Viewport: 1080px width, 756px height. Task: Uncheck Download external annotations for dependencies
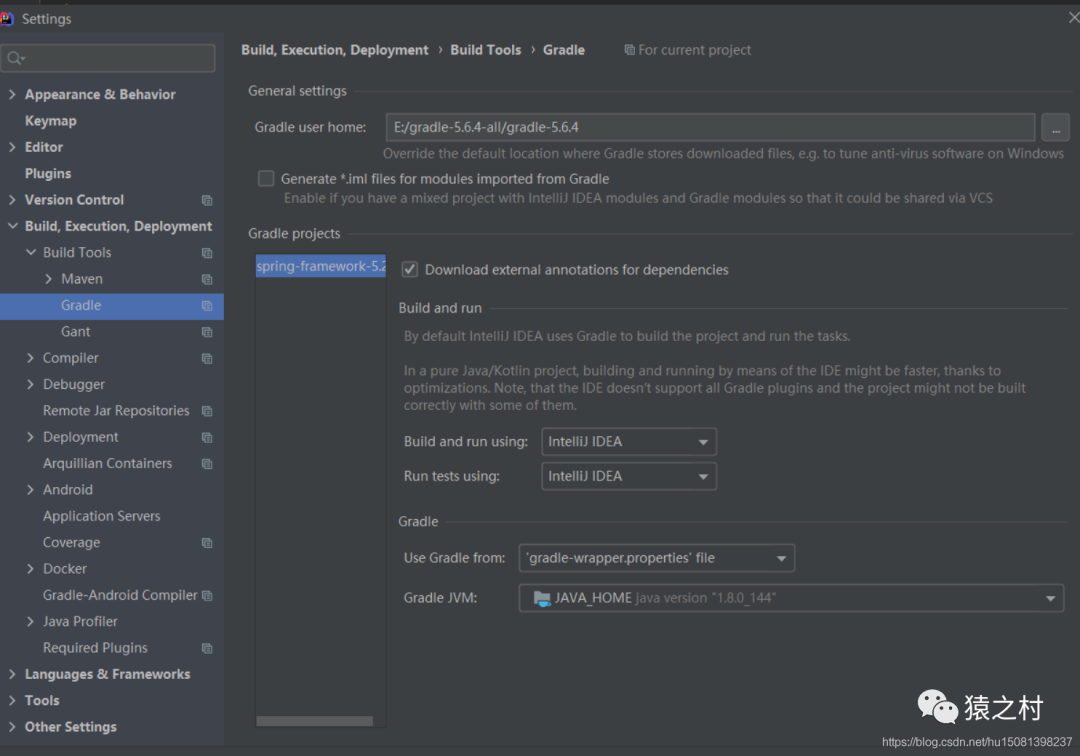pos(410,269)
